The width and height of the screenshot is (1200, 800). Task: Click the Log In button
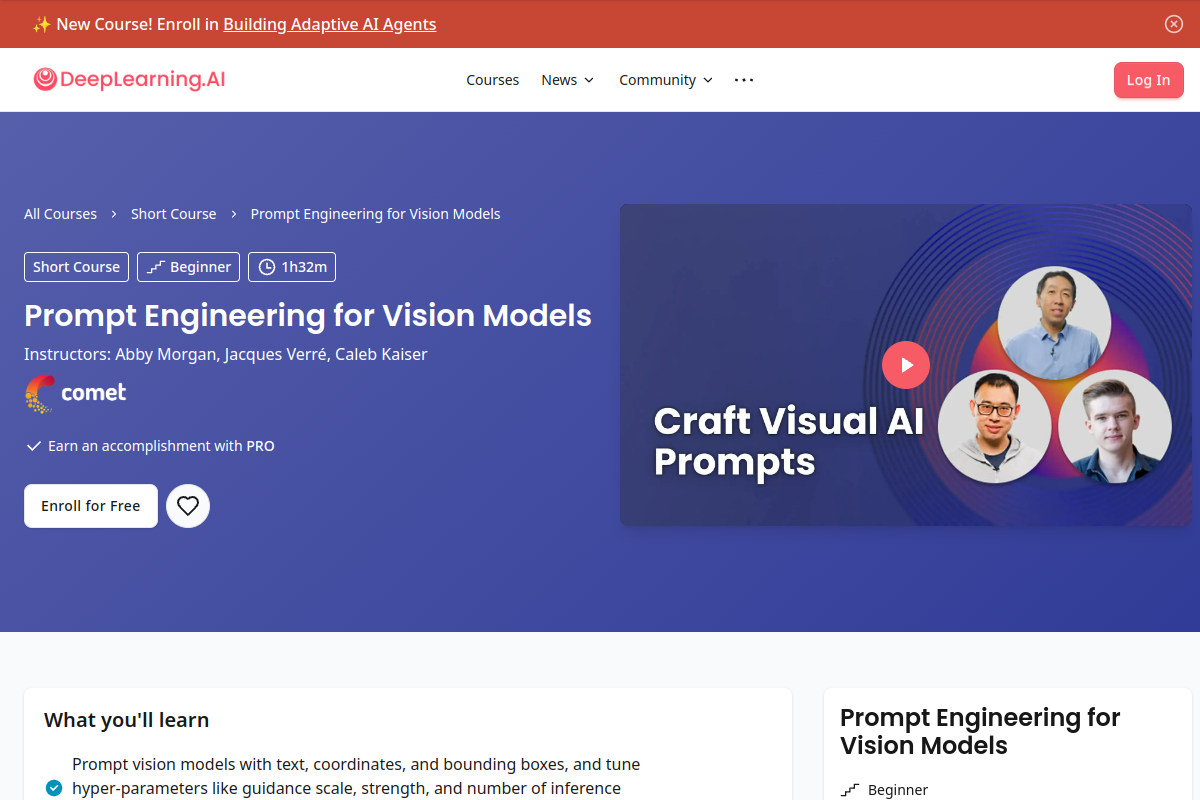tap(1148, 80)
